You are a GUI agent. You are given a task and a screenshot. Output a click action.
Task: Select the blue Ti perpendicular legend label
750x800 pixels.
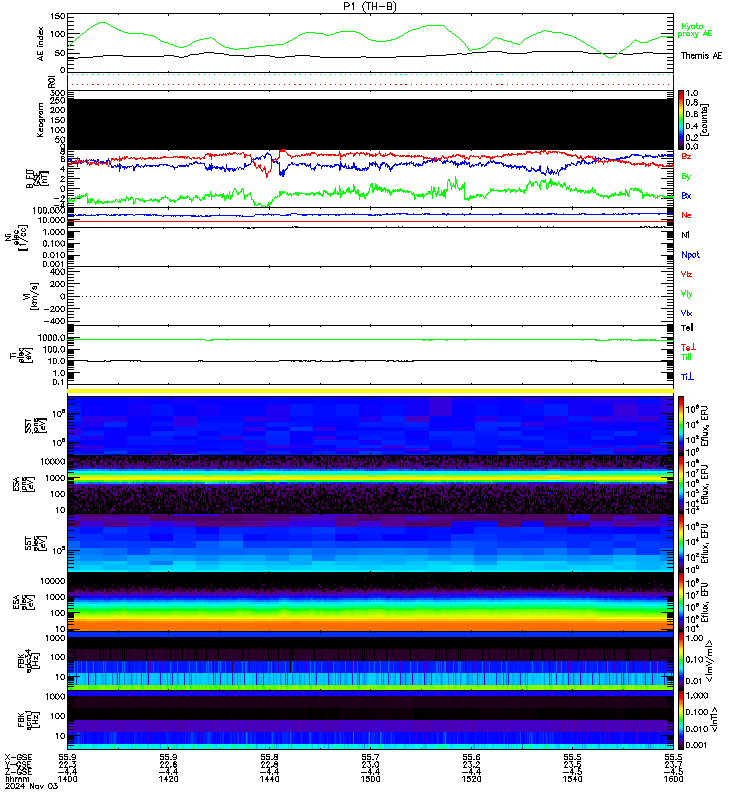687,377
